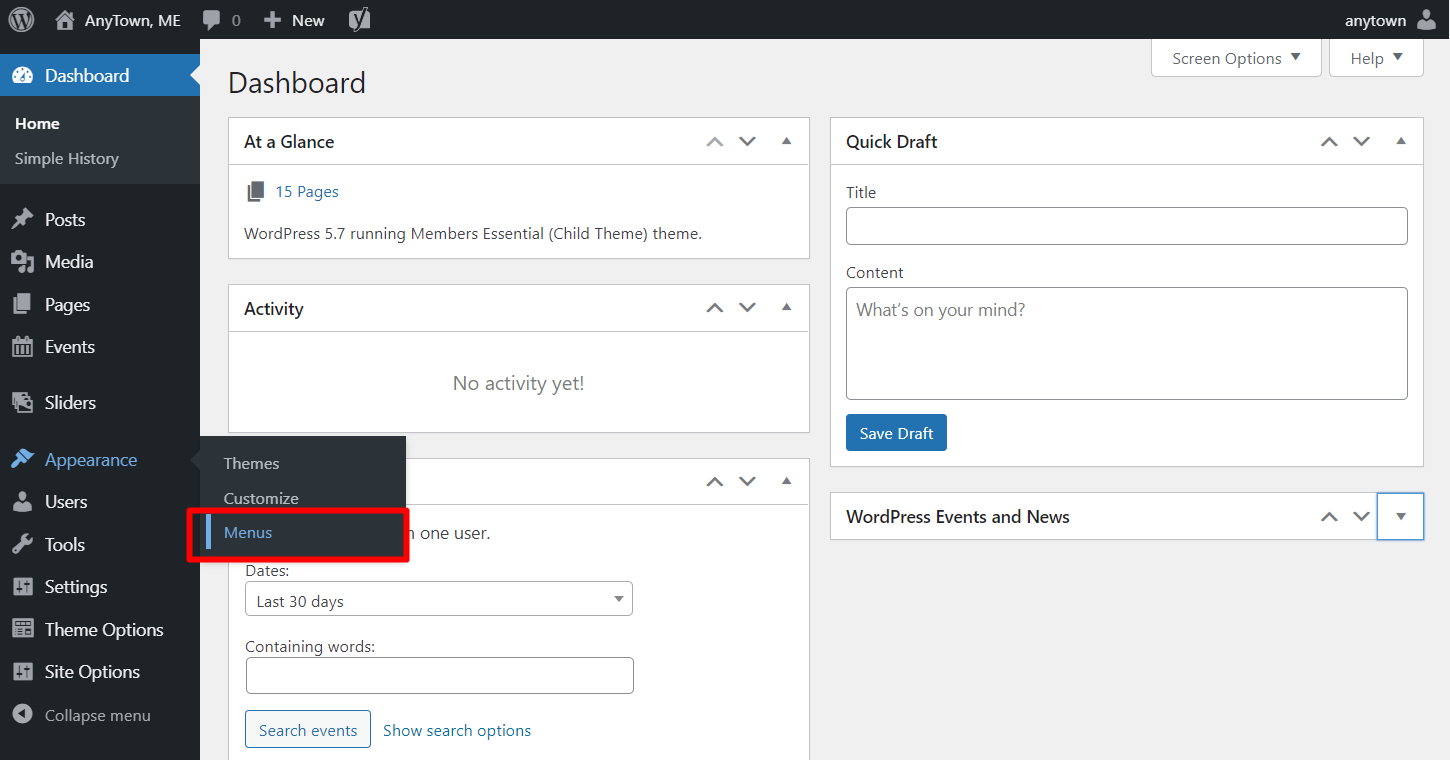
Task: Click Collapse menu text
Action: point(98,716)
